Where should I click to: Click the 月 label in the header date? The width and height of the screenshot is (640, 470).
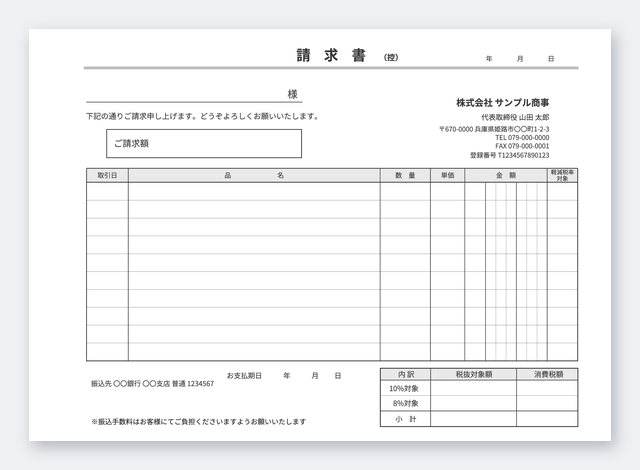520,59
